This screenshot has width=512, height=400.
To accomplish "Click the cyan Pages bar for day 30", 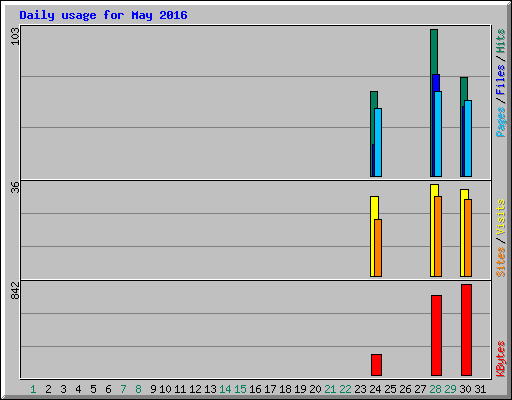I will click(468, 138).
